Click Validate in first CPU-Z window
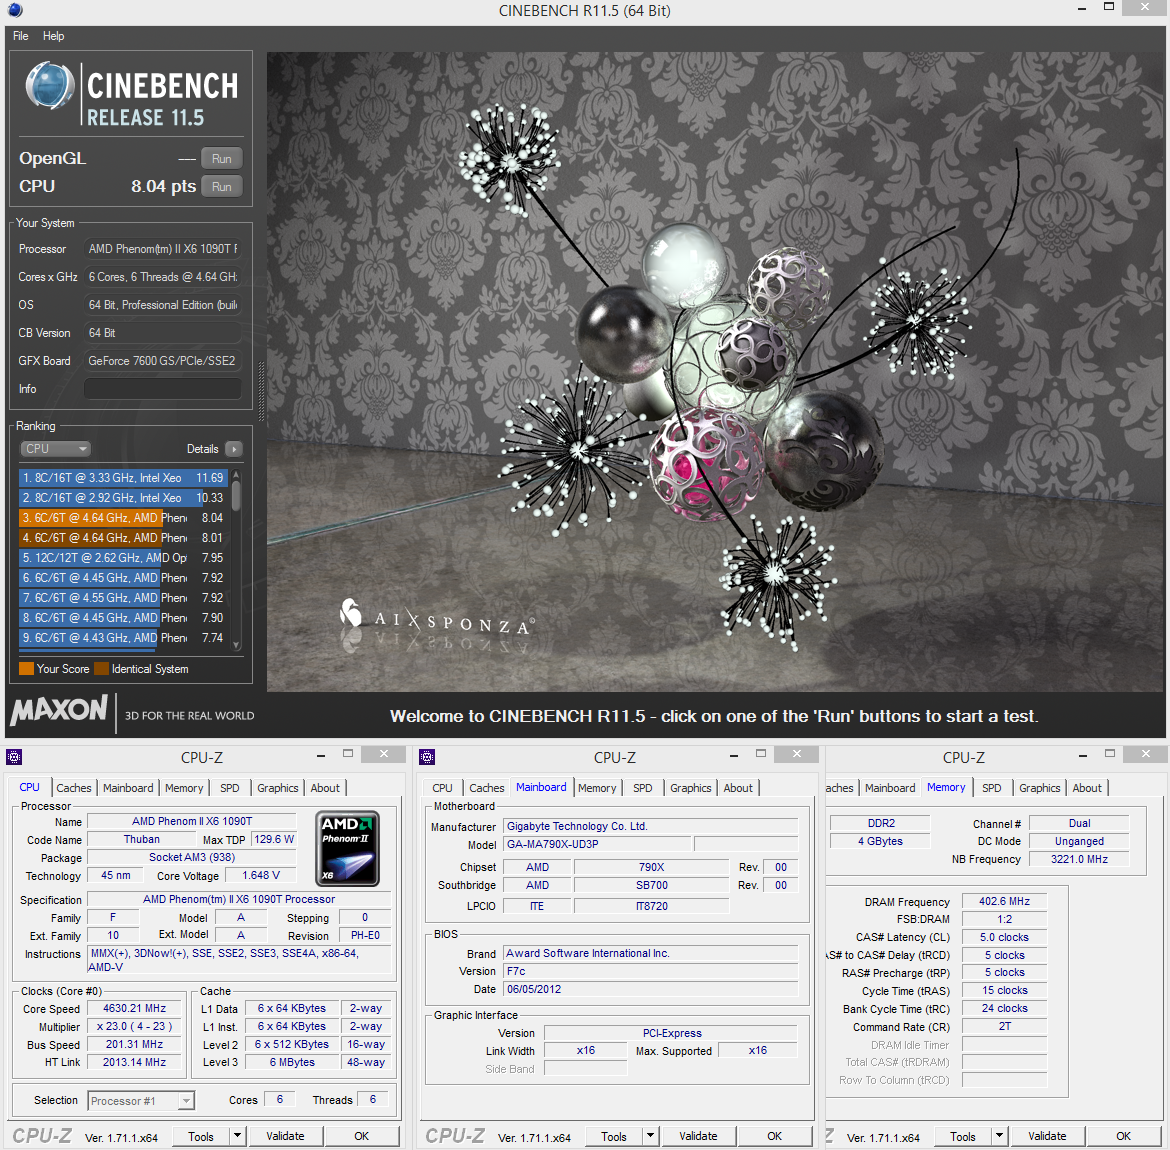This screenshot has height=1150, width=1170. click(x=286, y=1137)
